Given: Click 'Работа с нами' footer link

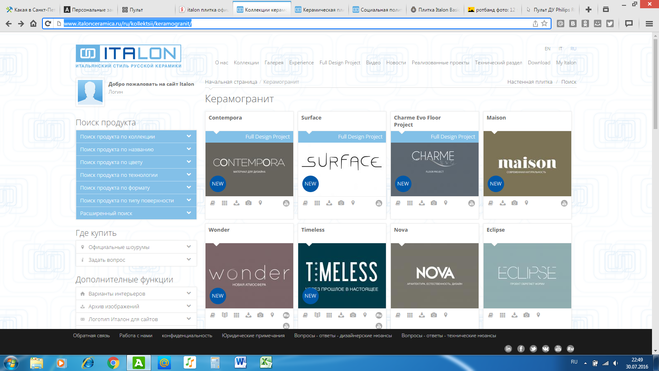Looking at the screenshot, I should 135,336.
